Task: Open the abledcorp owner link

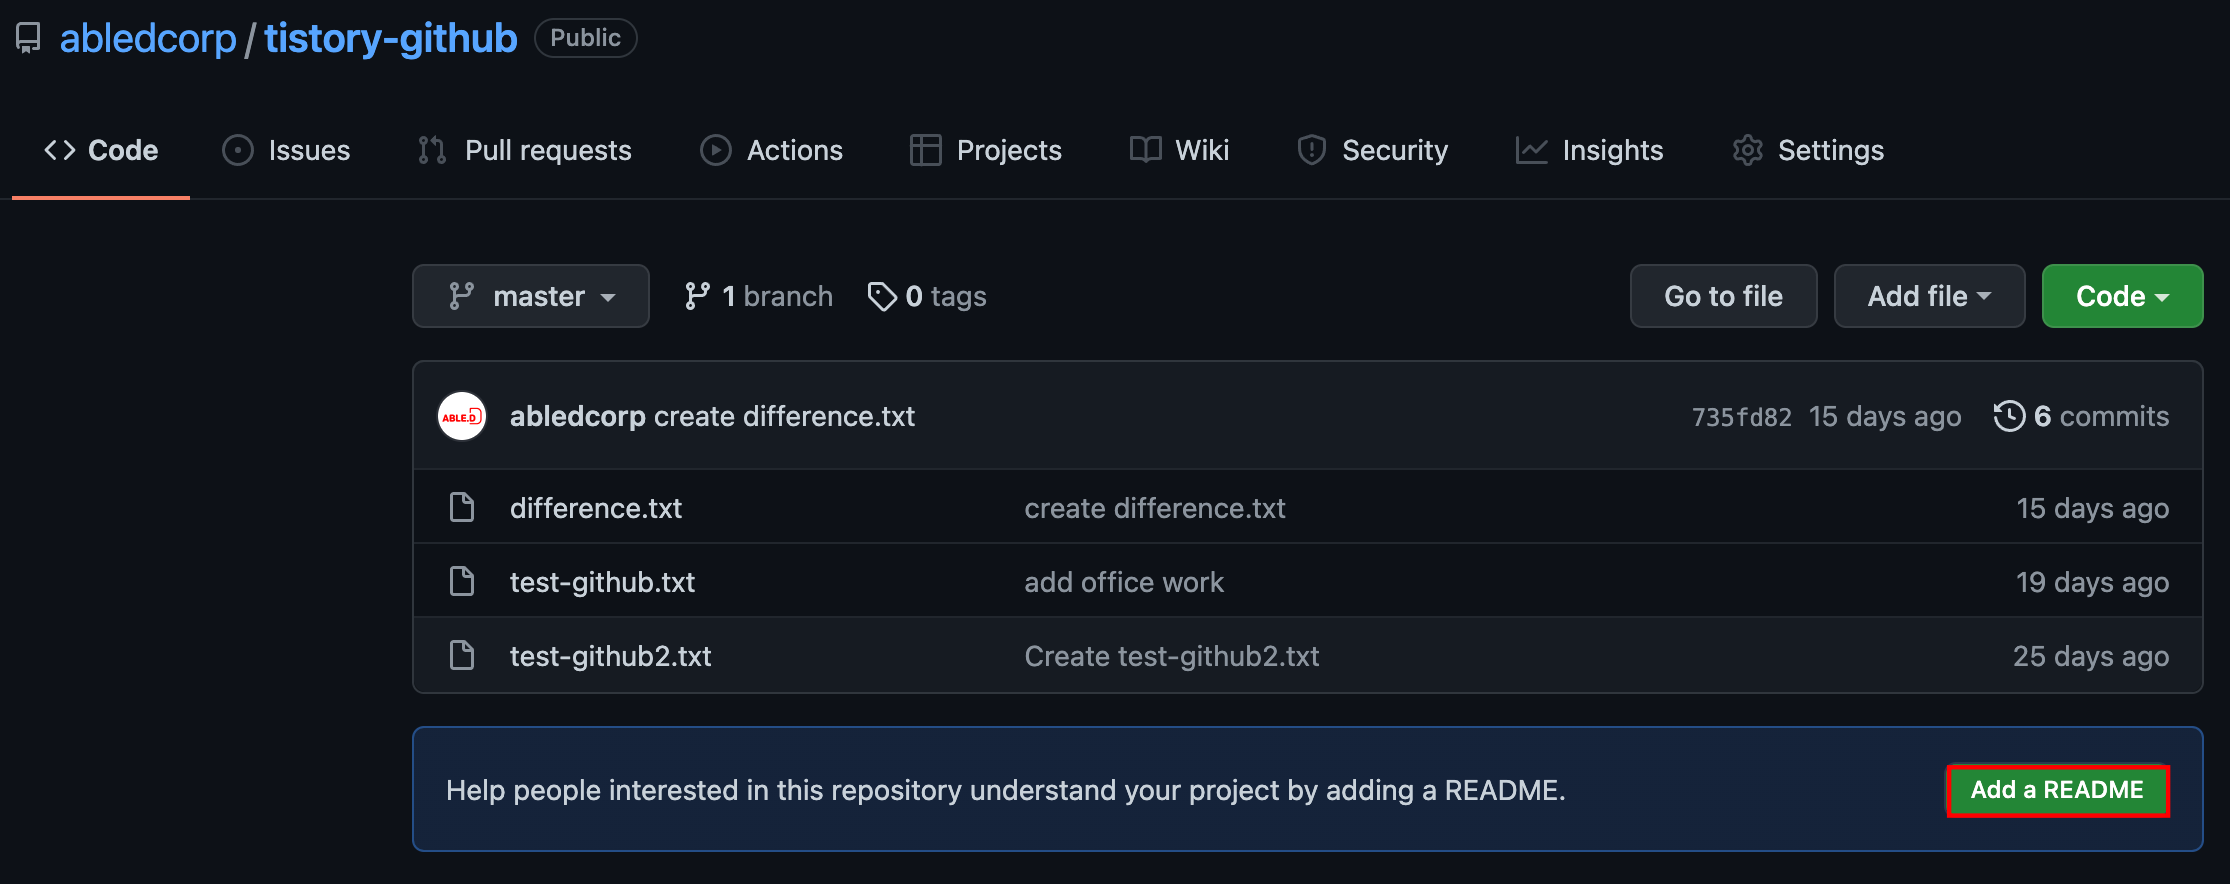Action: [x=148, y=38]
